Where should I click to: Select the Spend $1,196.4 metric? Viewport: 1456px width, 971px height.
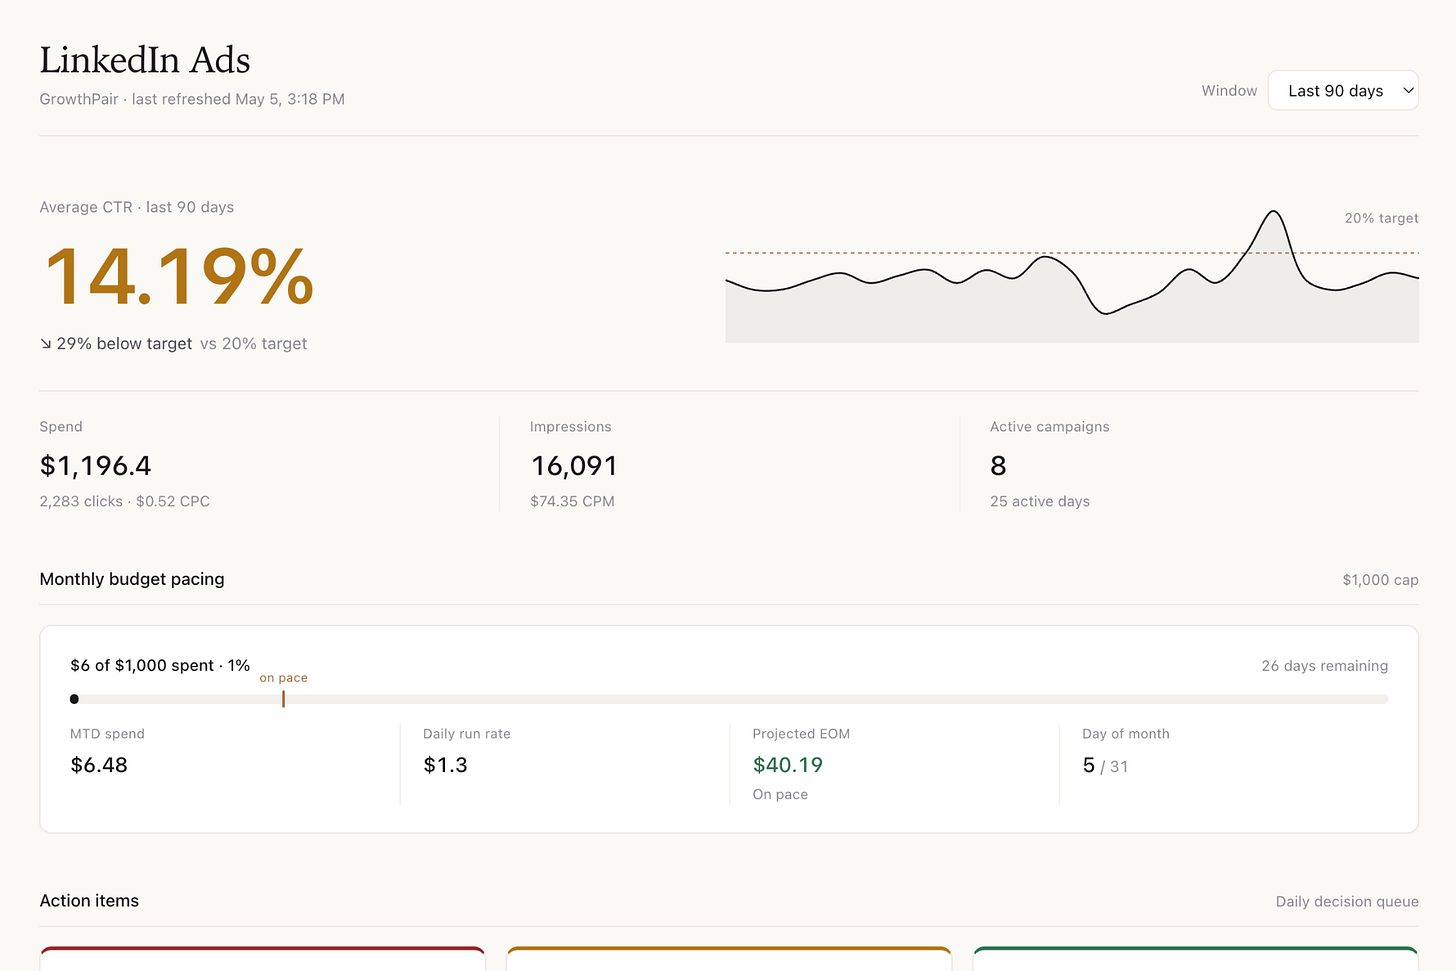(x=96, y=466)
